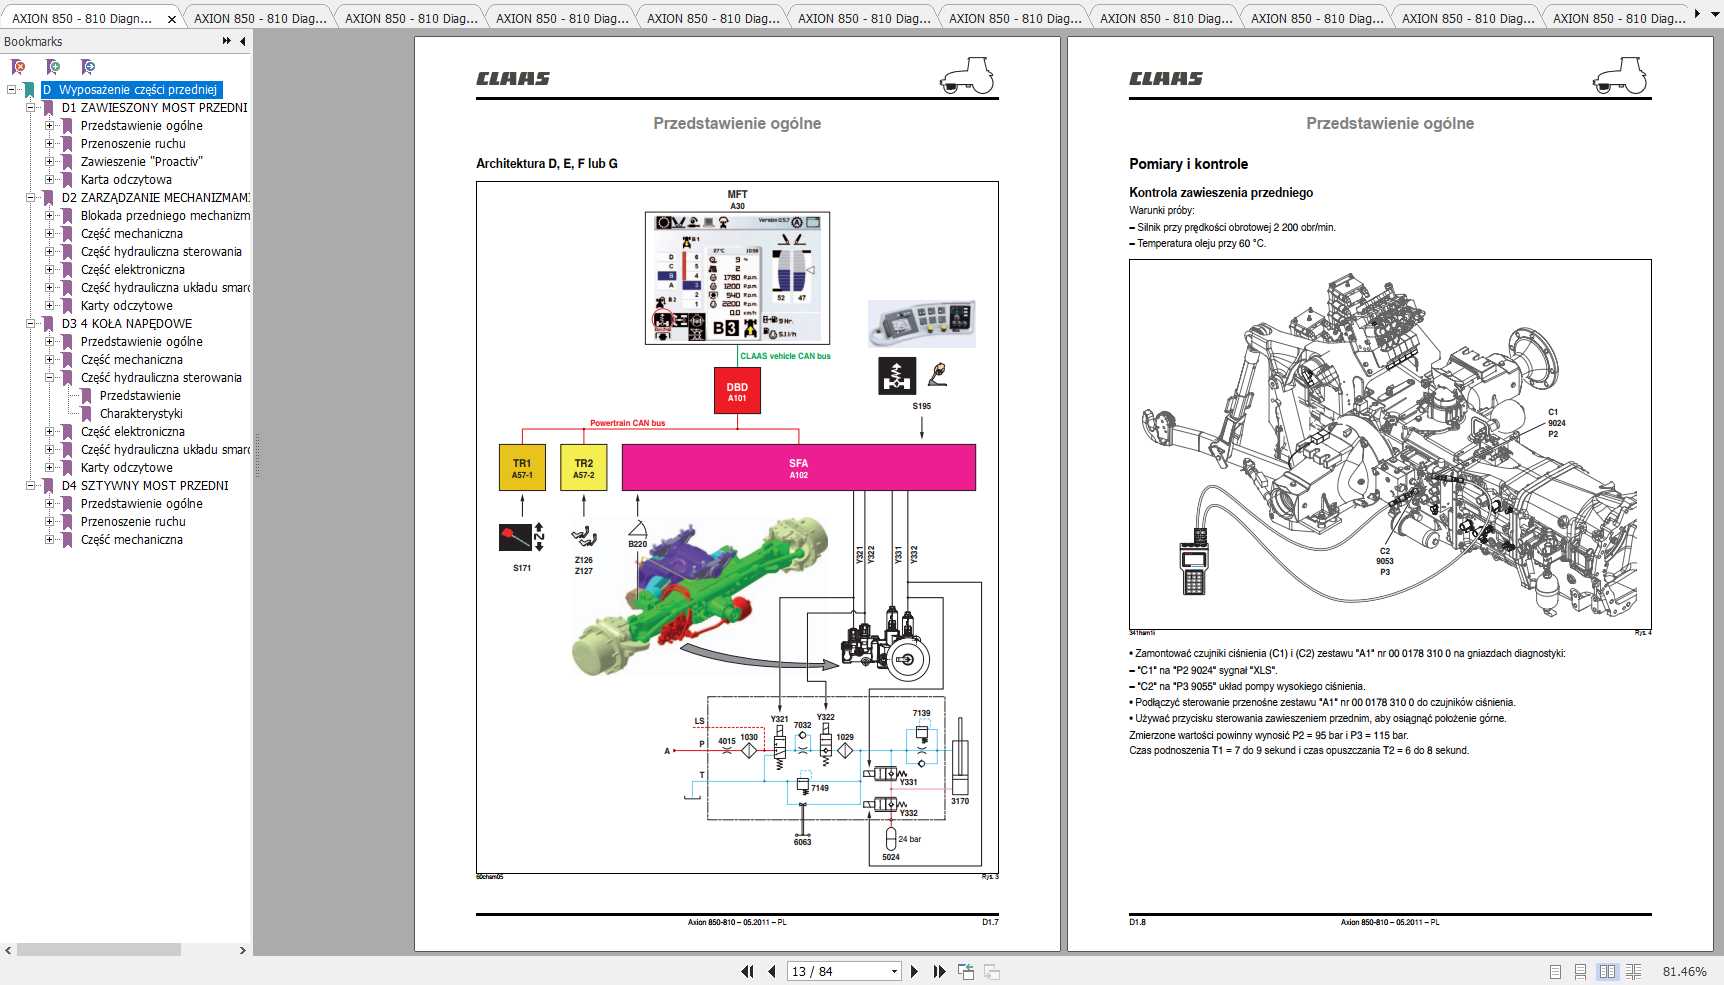Click the bookmarks scrollbar right arrow
This screenshot has height=985, width=1724.
point(242,950)
